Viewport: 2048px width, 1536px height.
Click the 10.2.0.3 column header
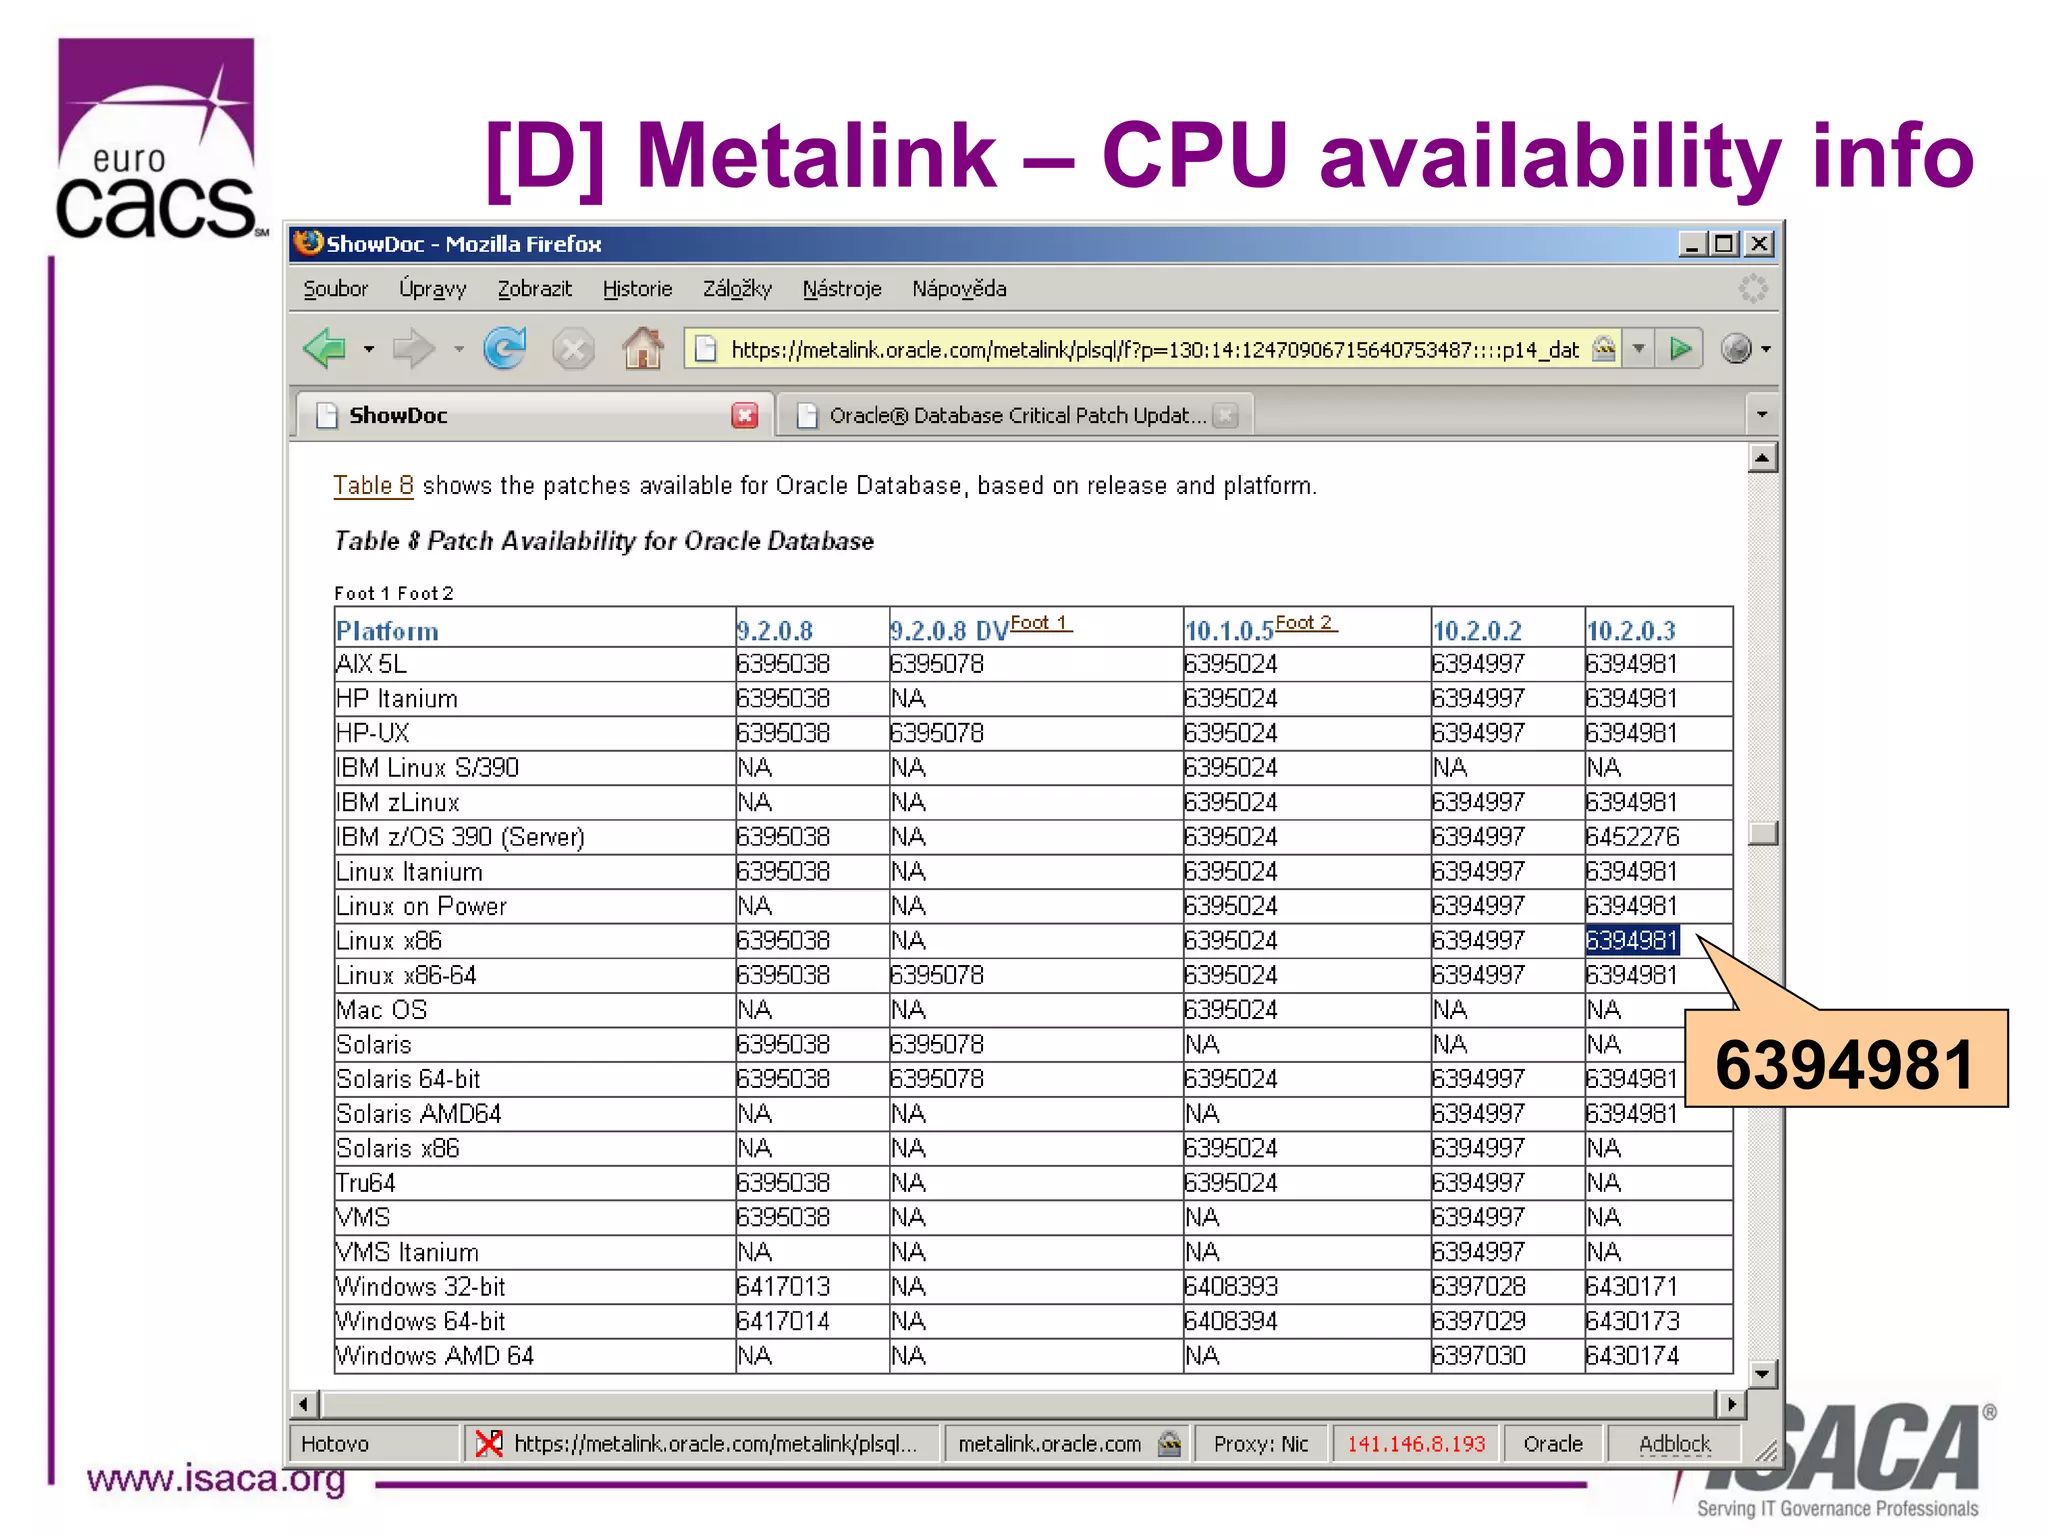pos(1631,631)
